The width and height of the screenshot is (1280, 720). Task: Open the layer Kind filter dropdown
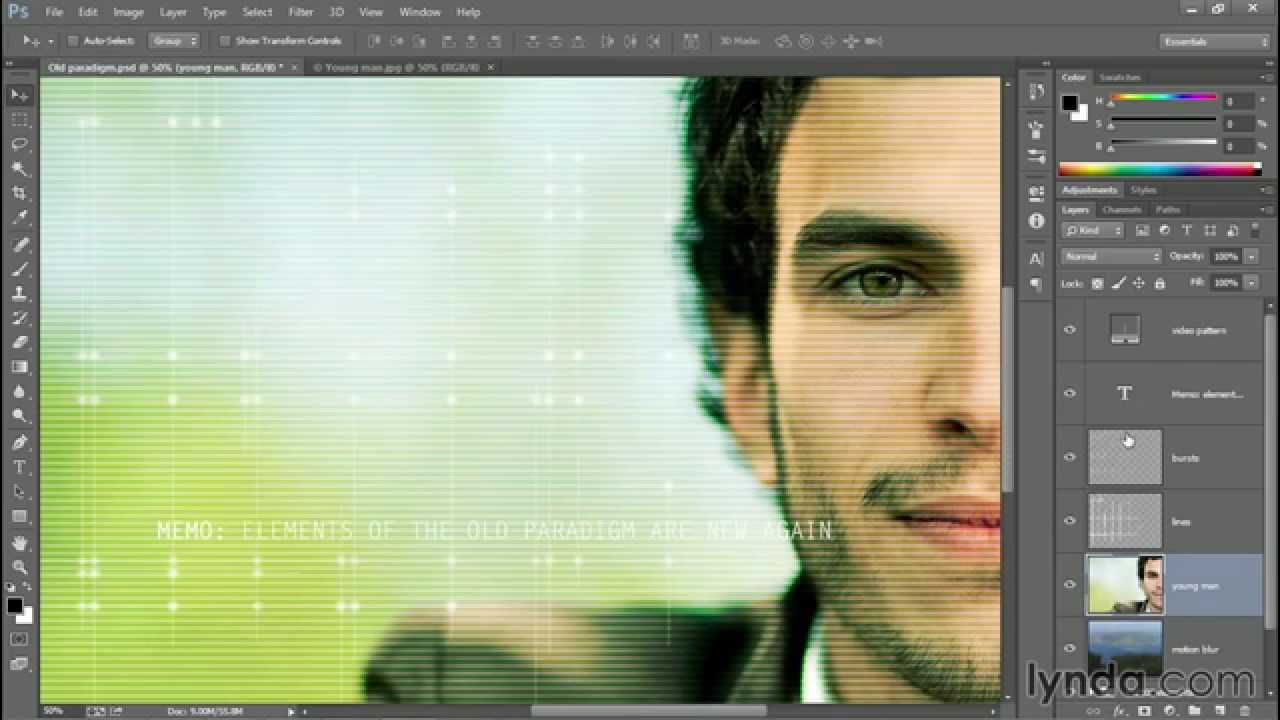pos(1093,231)
